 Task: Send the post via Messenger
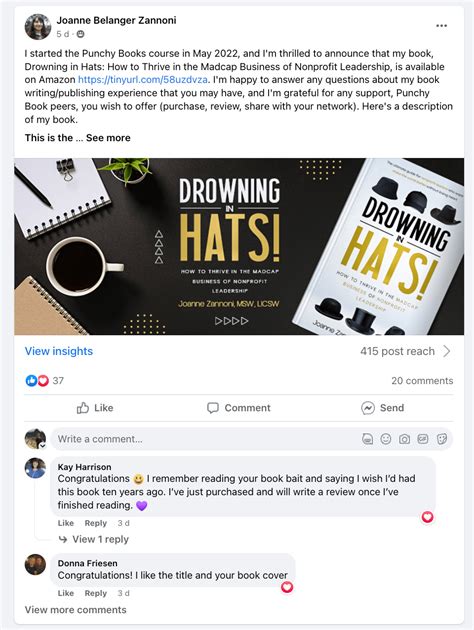pyautogui.click(x=382, y=408)
